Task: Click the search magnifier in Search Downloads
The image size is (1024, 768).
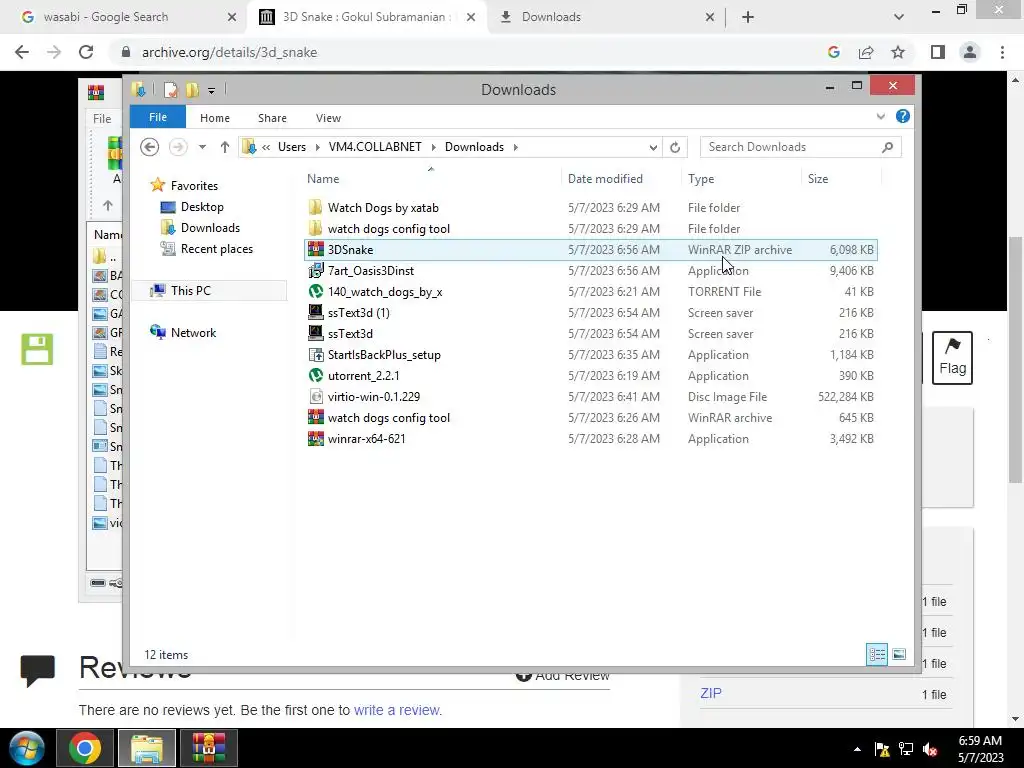Action: click(x=887, y=148)
